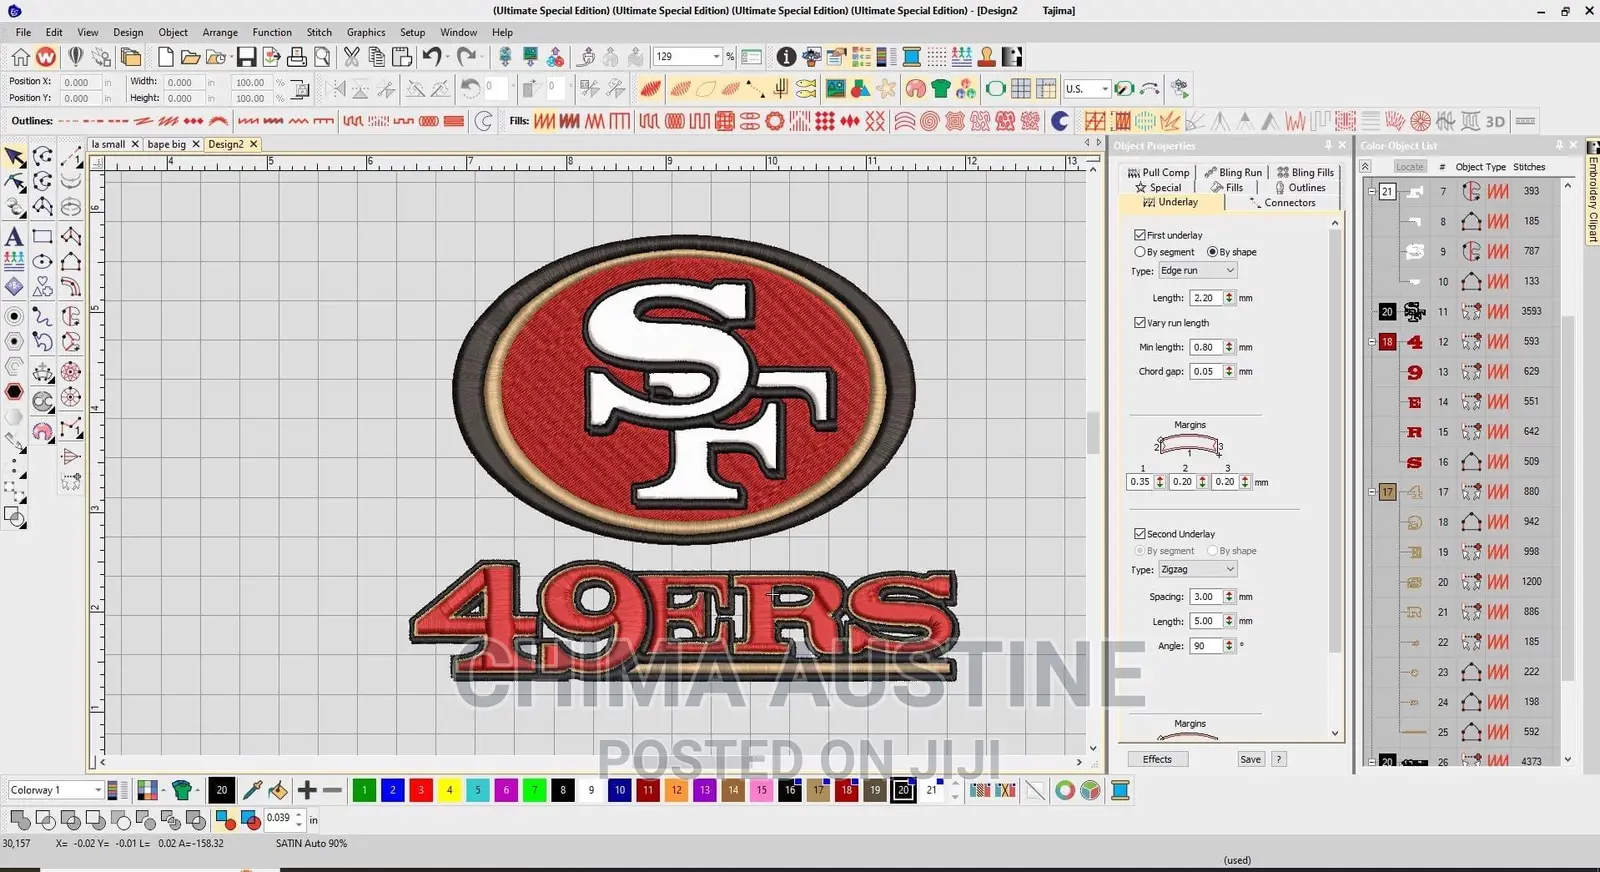Select the first underlay By segment radio button
1600x872 pixels.
1139,252
